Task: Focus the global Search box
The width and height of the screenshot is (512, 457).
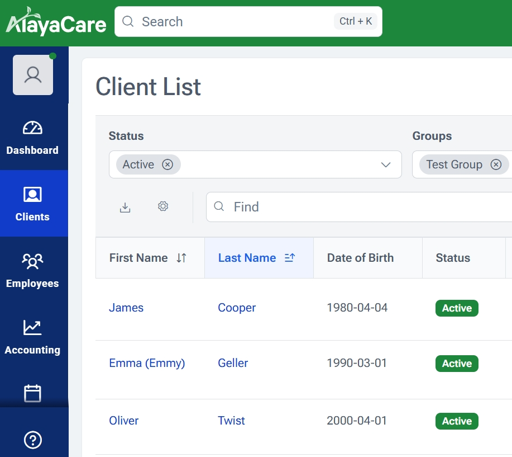Action: 248,22
